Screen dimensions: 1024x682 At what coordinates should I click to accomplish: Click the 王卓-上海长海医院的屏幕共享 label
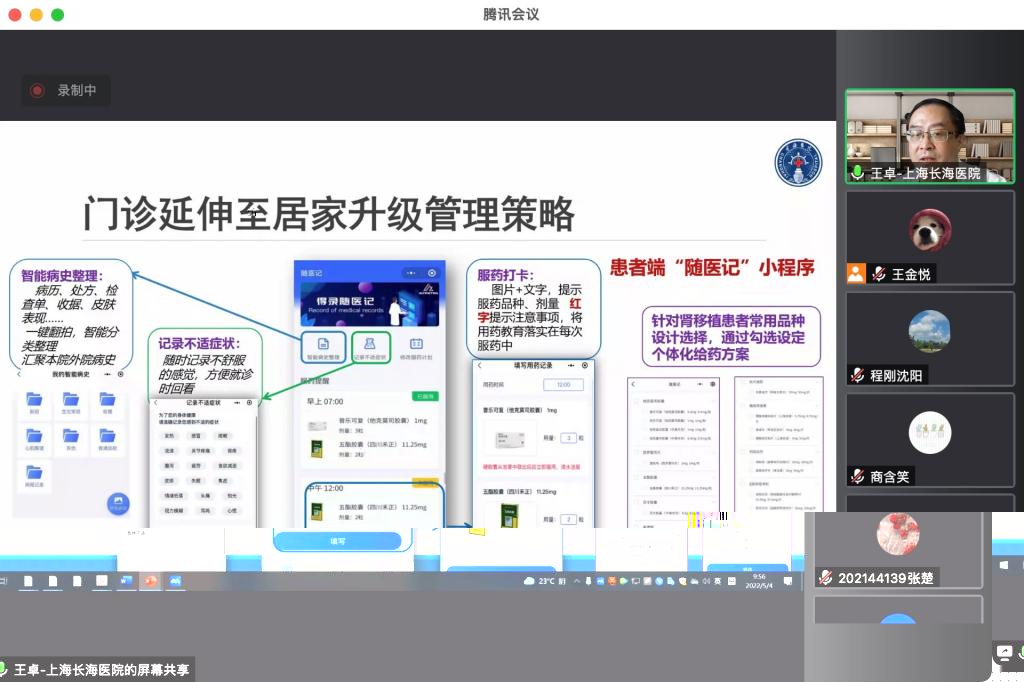point(101,670)
